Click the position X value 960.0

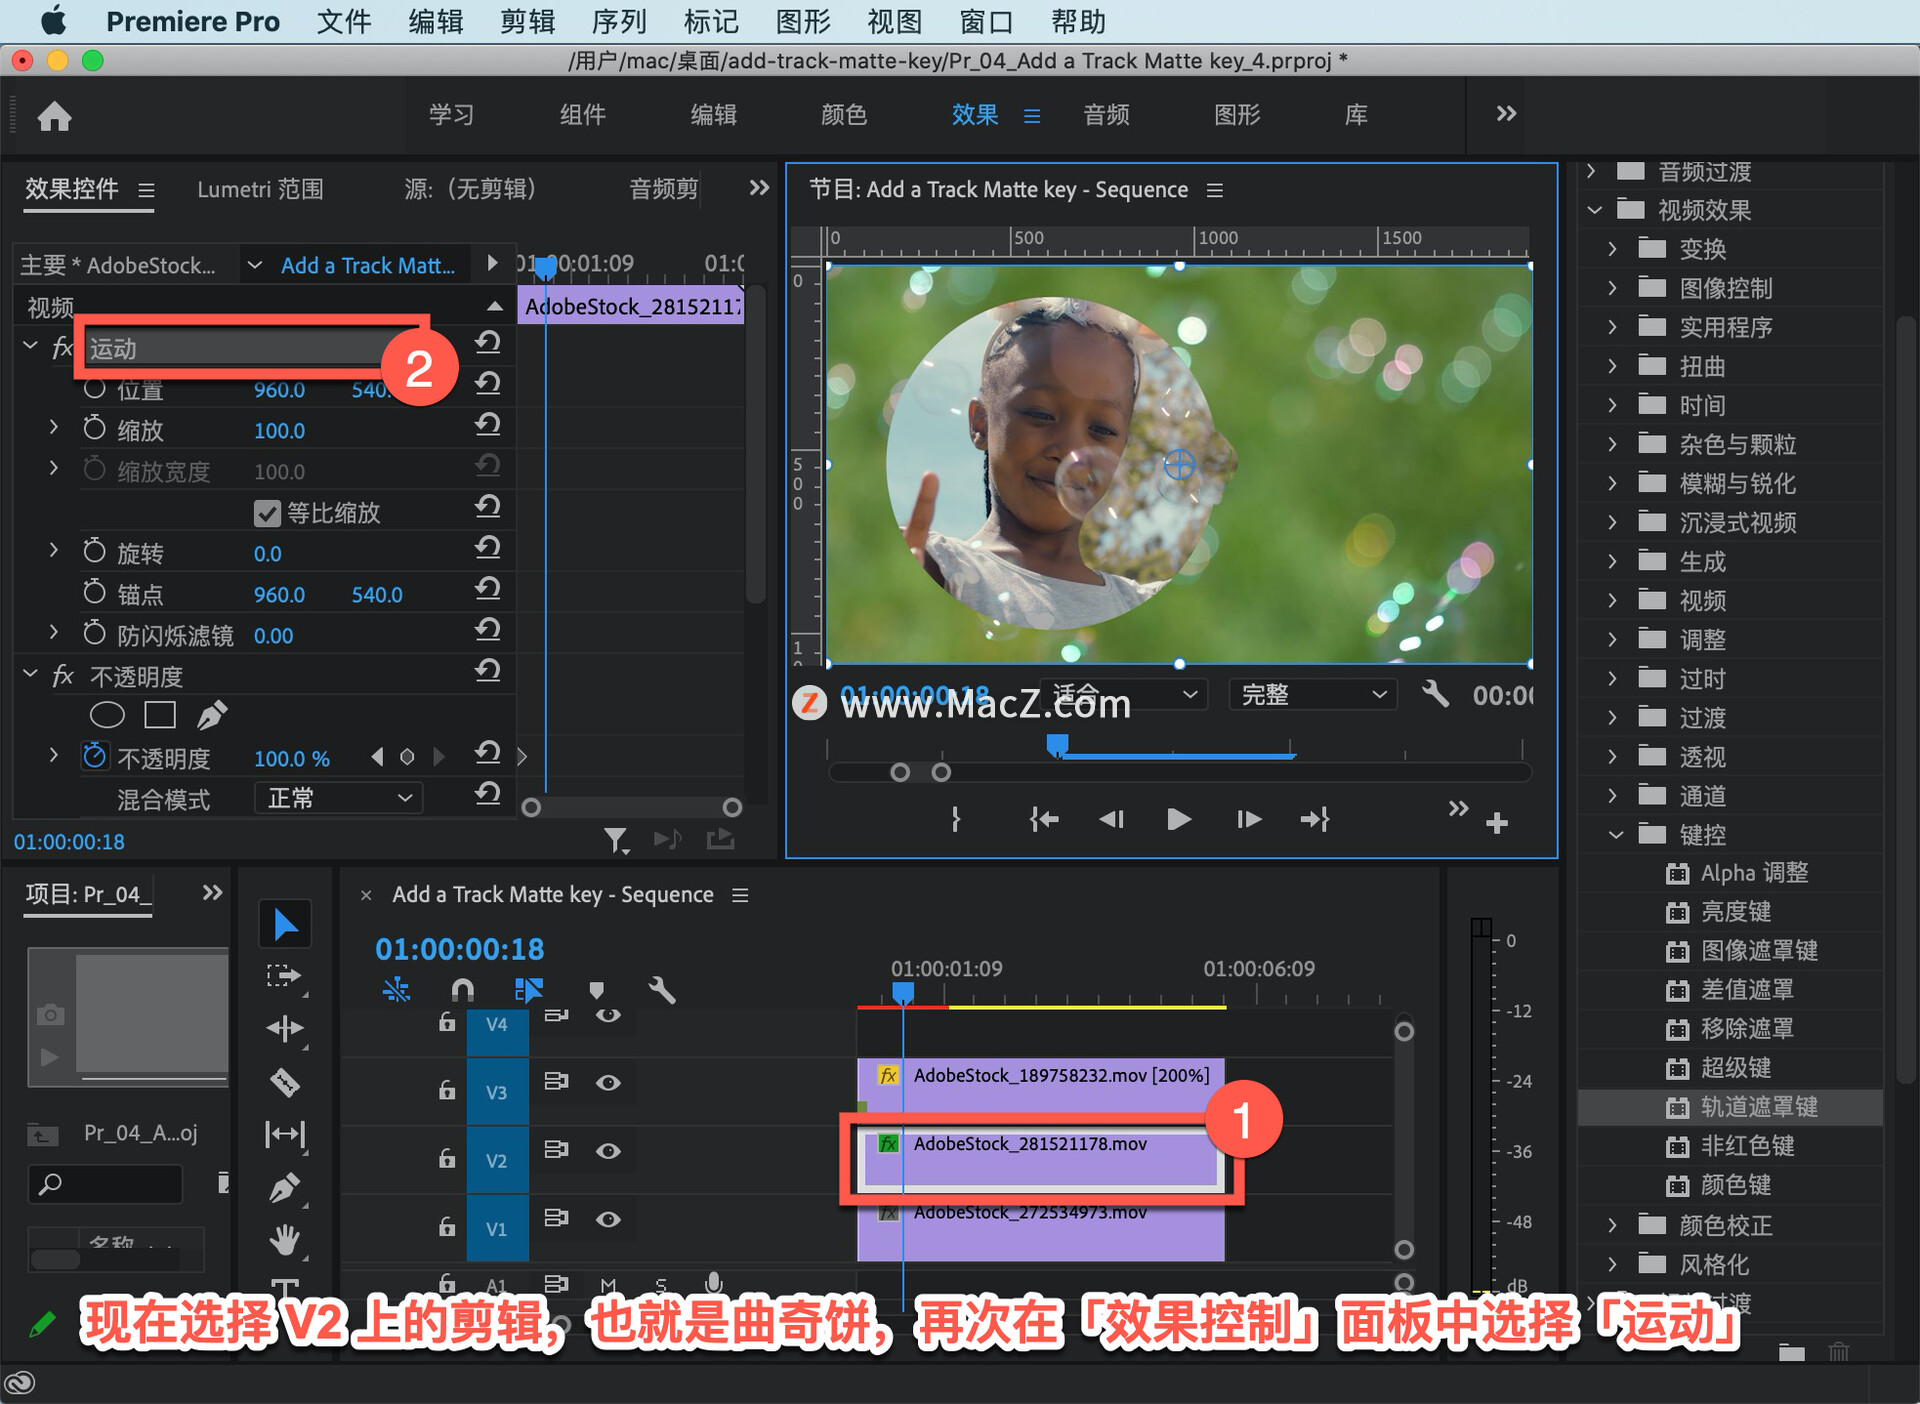(279, 390)
